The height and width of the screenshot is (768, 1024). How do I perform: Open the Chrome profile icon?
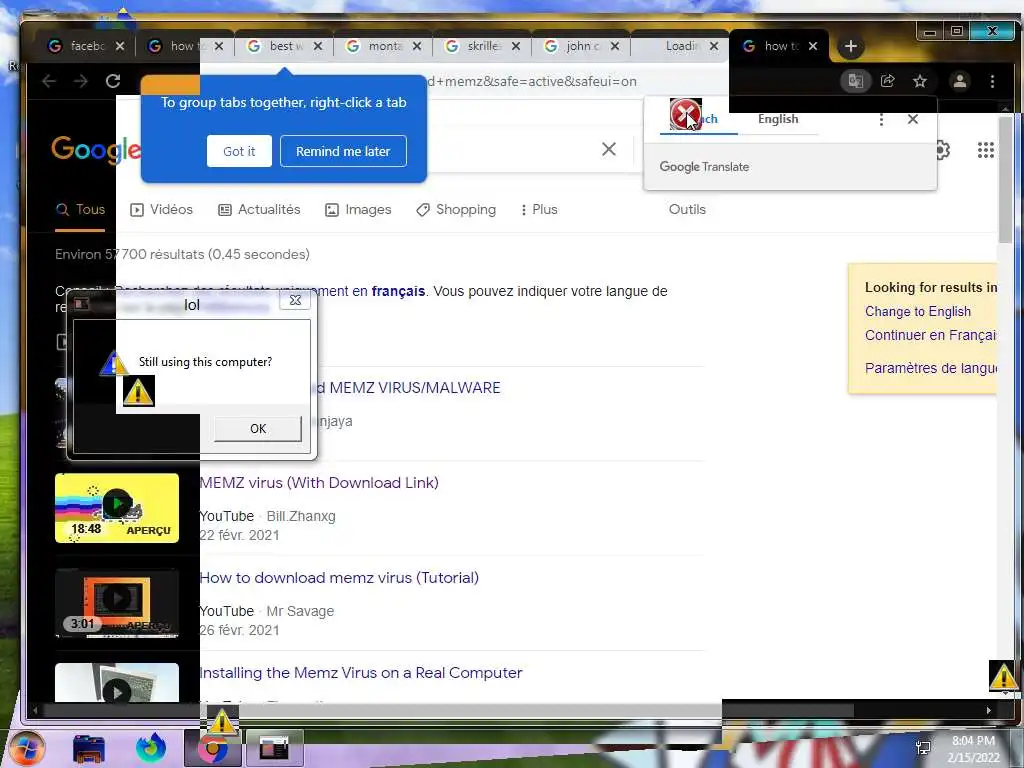point(960,81)
